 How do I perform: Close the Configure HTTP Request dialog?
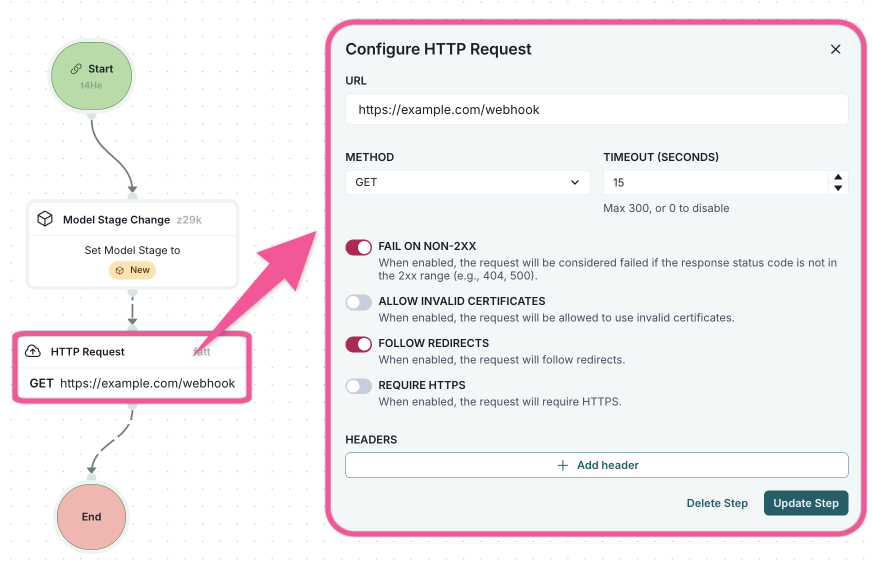(835, 49)
